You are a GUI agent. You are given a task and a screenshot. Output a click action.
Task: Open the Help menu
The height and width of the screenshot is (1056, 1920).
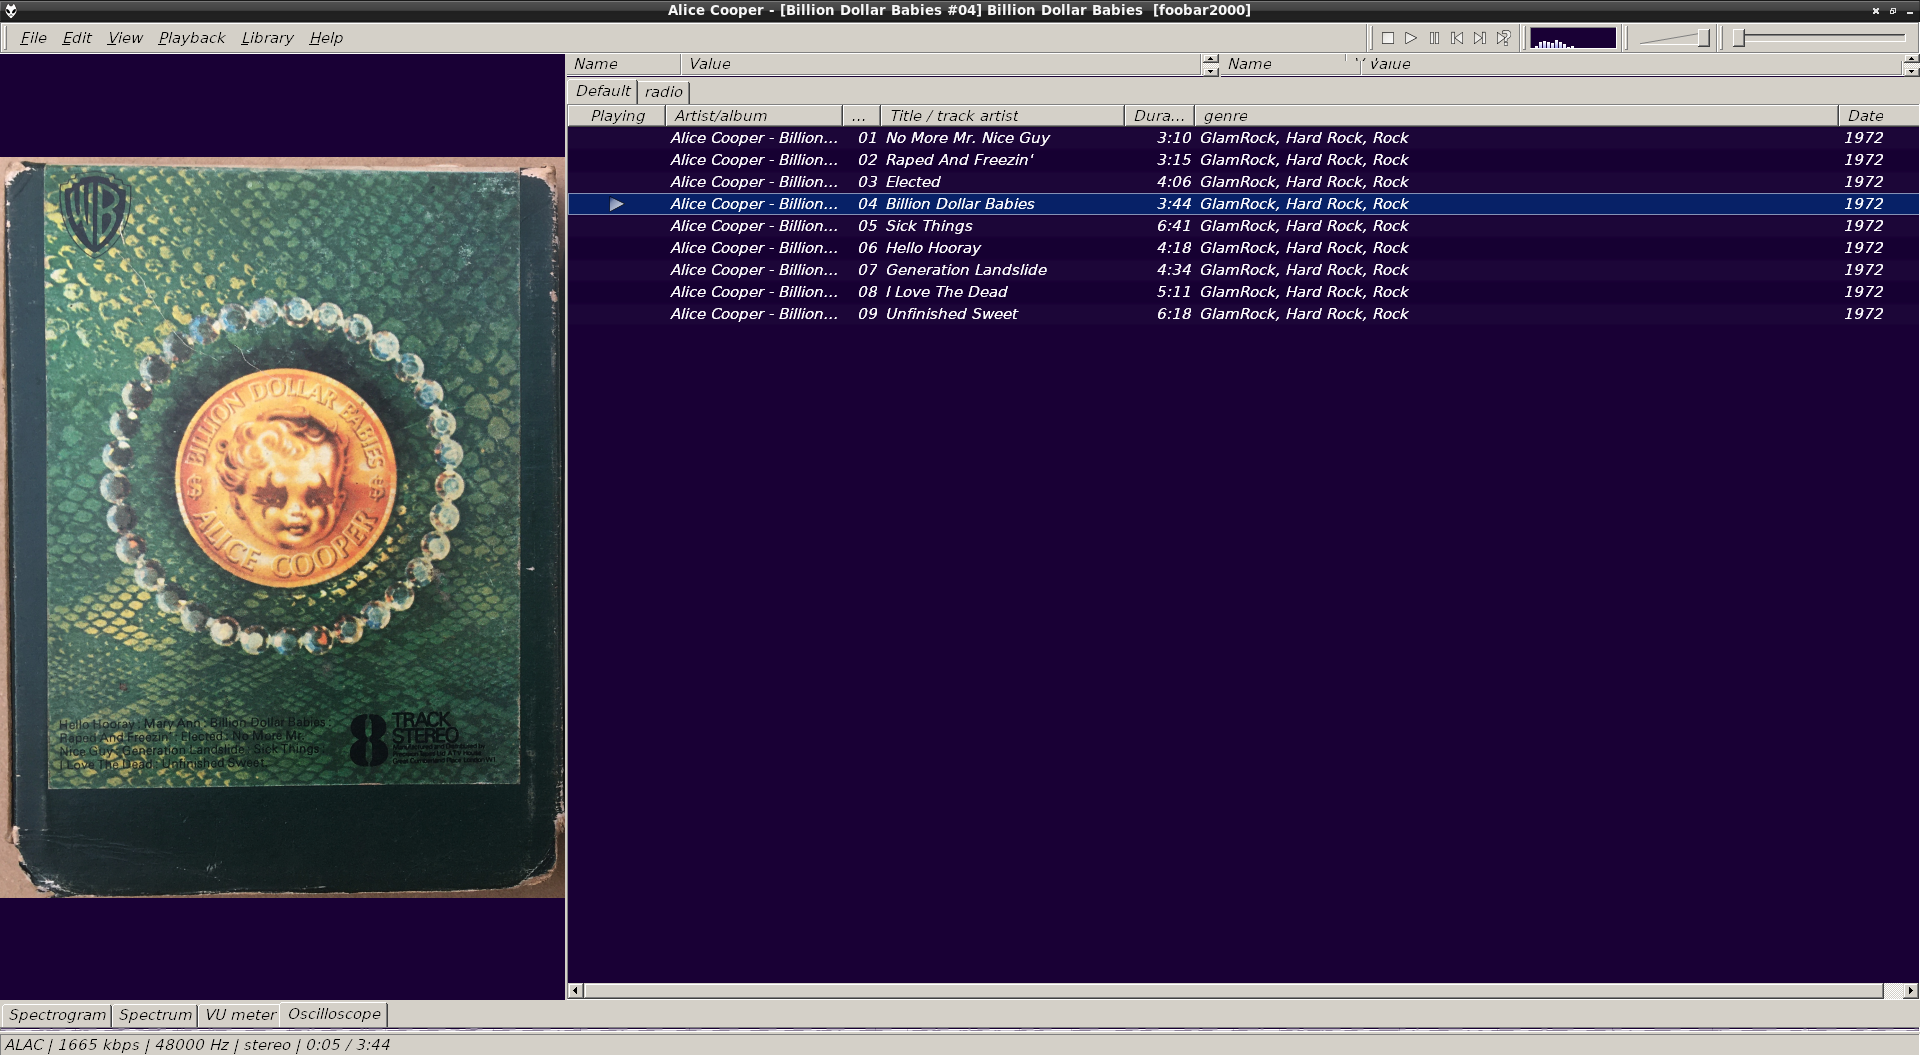pyautogui.click(x=326, y=38)
